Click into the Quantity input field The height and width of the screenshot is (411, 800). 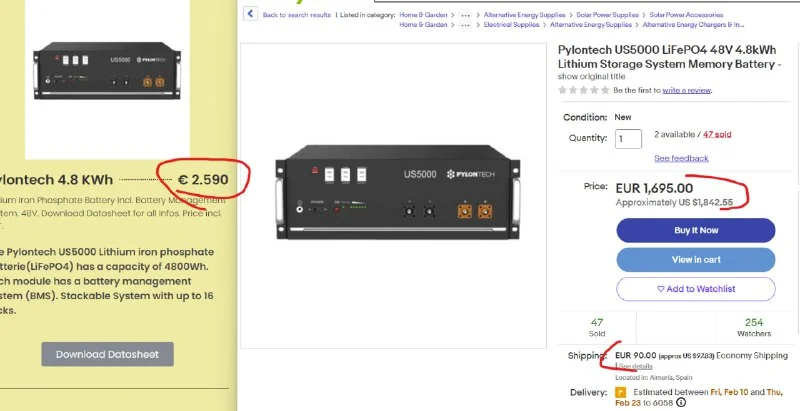[628, 139]
